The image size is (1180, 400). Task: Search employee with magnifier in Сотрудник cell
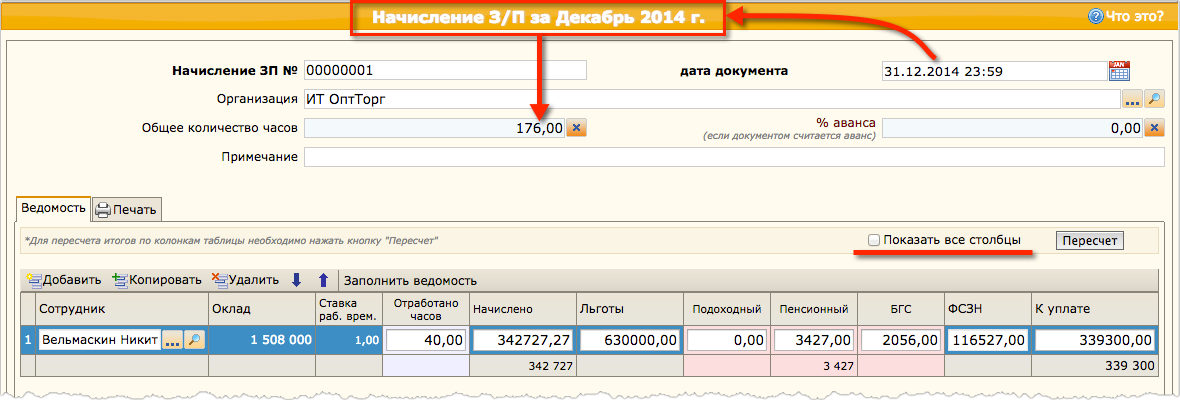(195, 341)
